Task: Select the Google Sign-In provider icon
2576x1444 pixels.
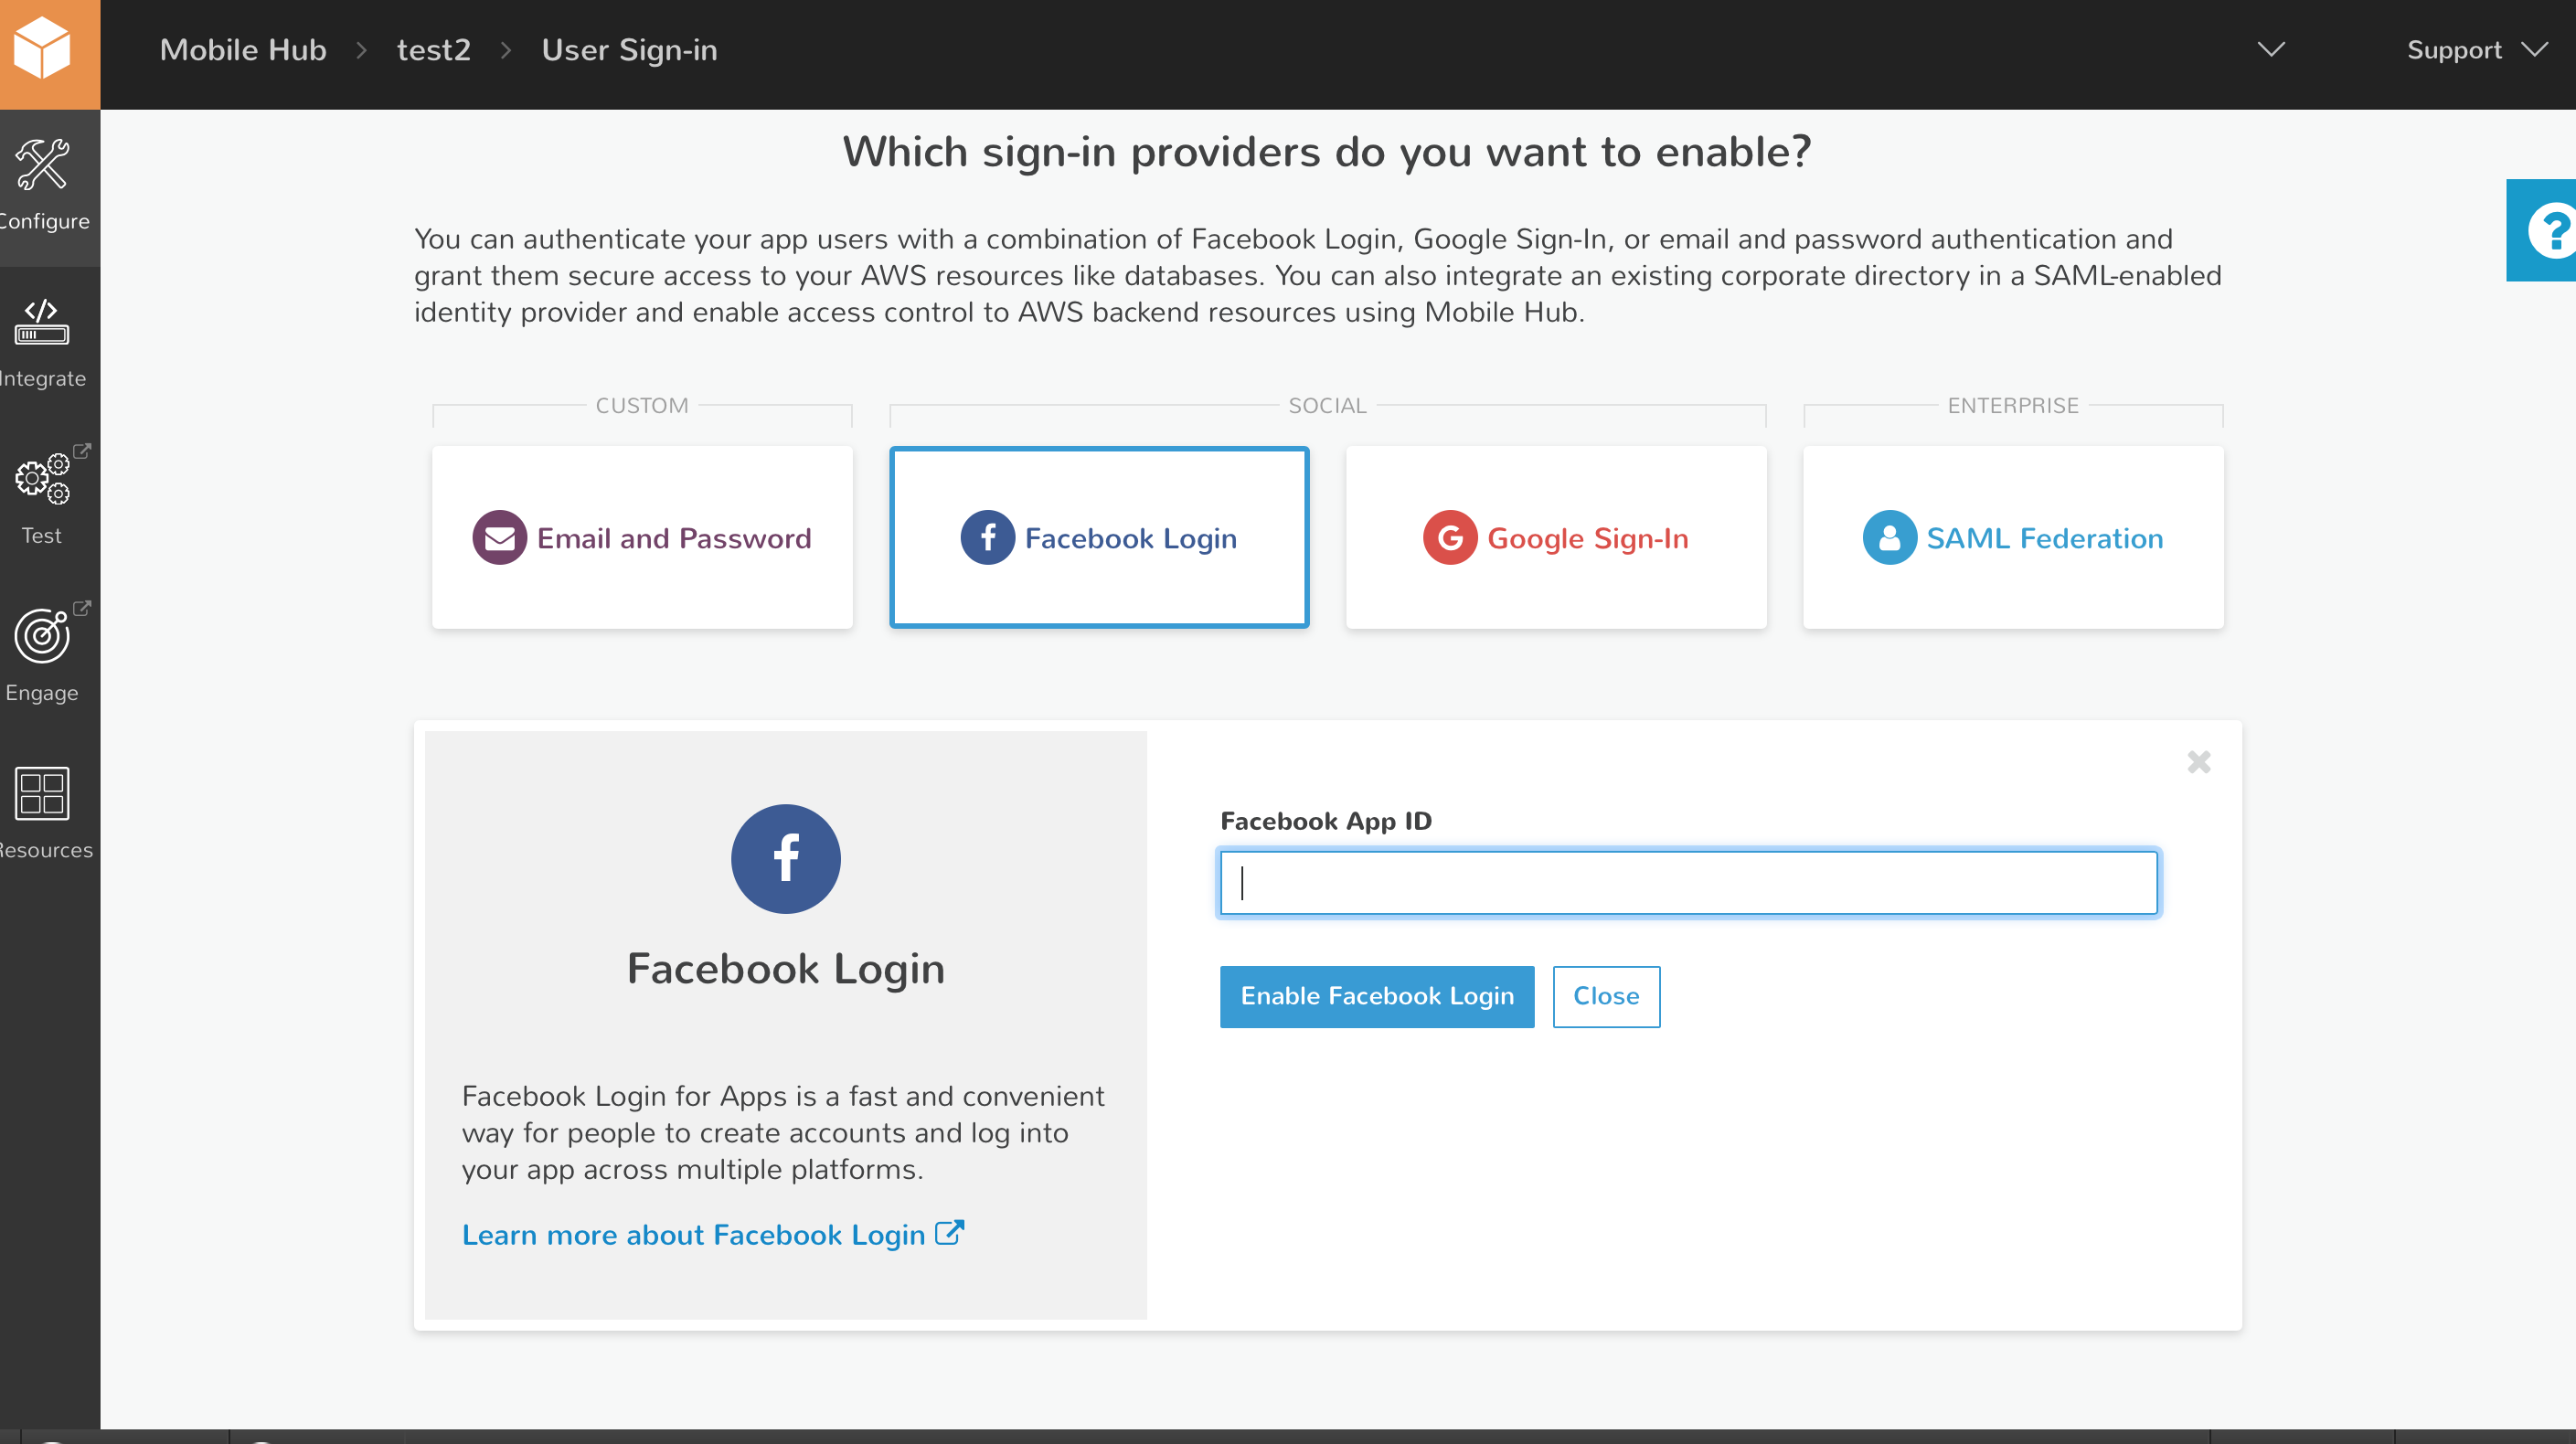Action: (1449, 538)
